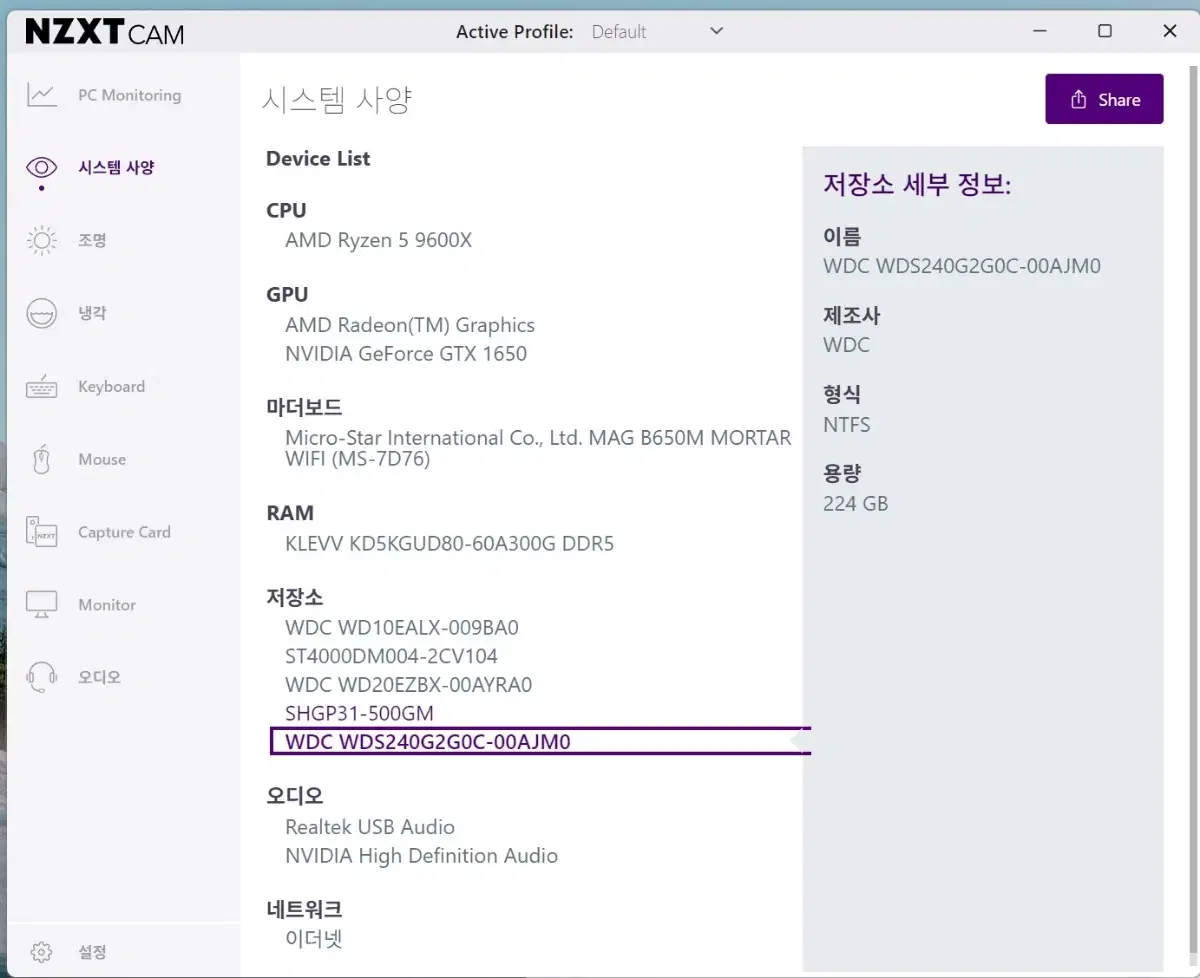The height and width of the screenshot is (978, 1200).
Task: Select WDC WD20EZBX-00AYRA0 storage entry
Action: click(408, 685)
